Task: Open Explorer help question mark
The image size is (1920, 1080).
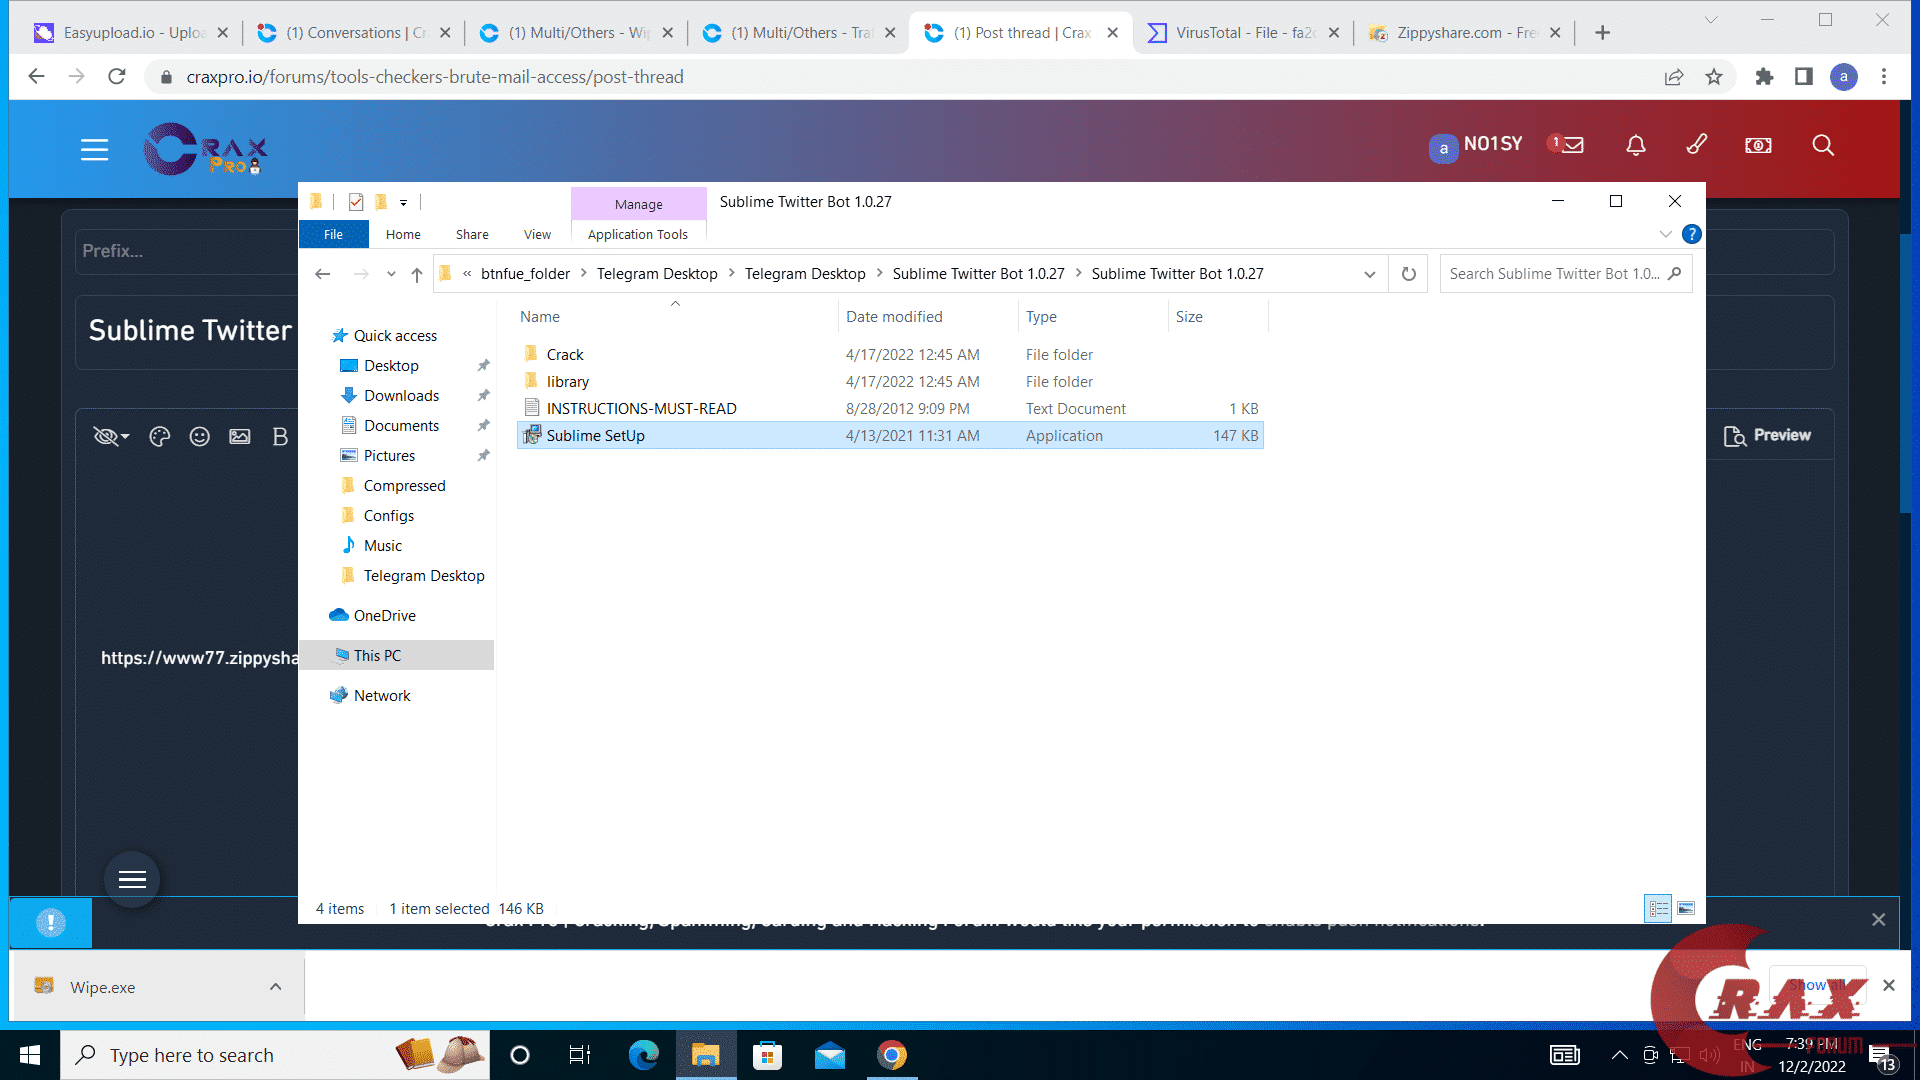Action: click(1692, 234)
